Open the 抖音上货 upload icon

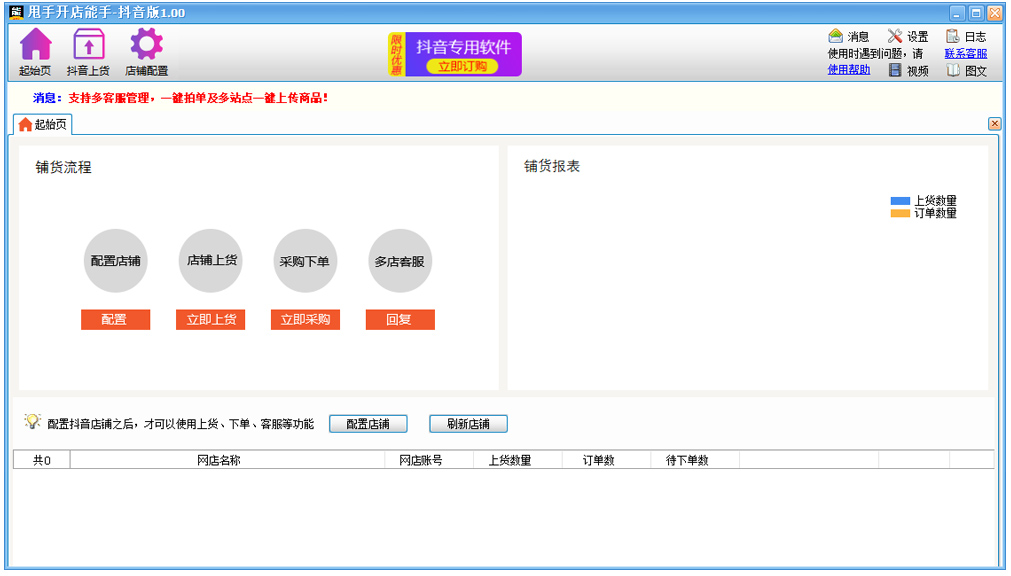[88, 45]
